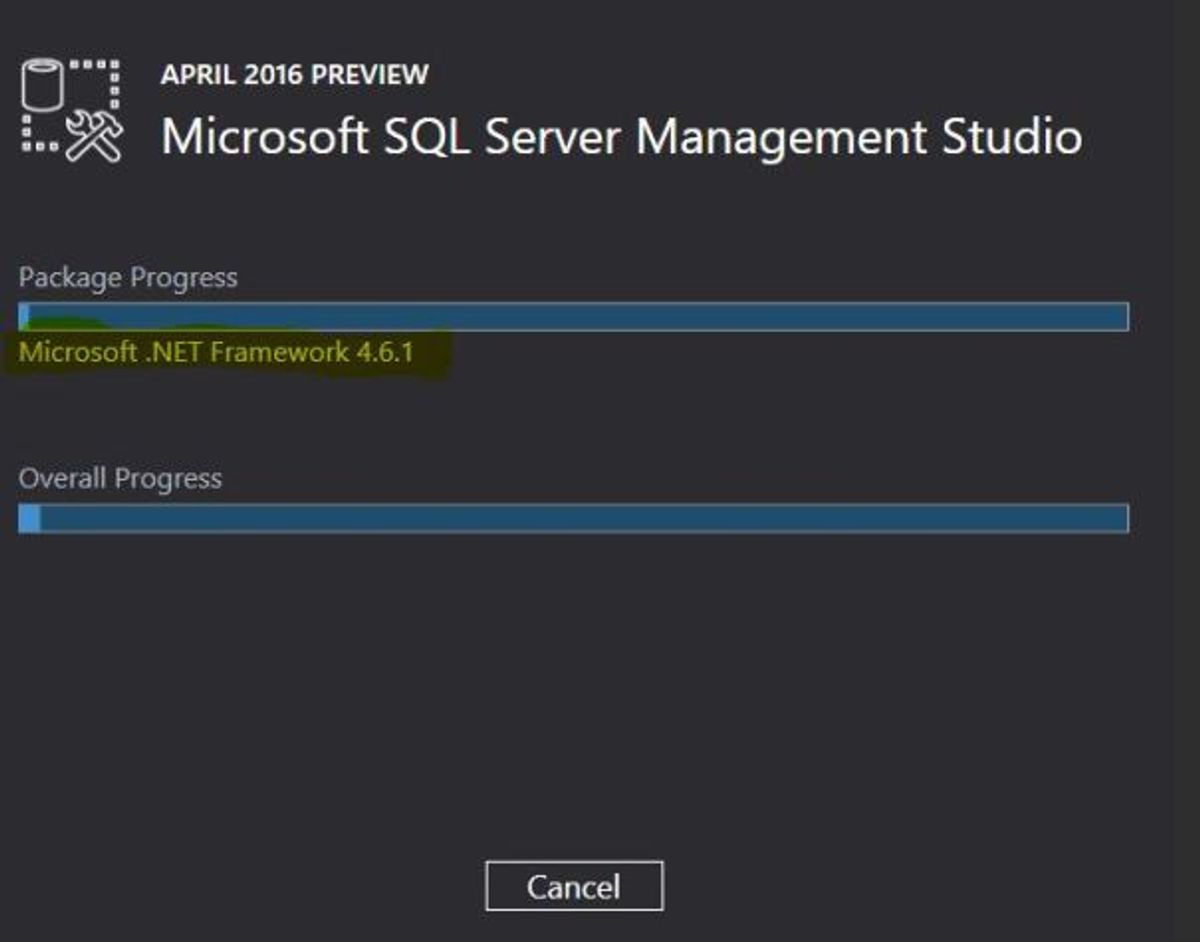
Task: Click the Package Progress label
Action: tap(128, 277)
